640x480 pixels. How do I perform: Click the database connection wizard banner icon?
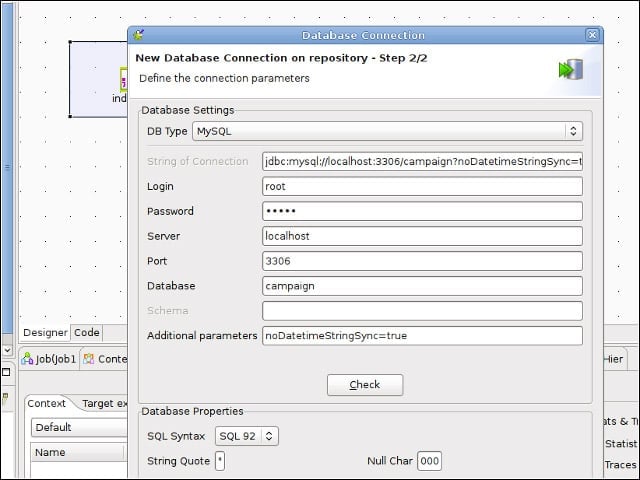click(571, 69)
